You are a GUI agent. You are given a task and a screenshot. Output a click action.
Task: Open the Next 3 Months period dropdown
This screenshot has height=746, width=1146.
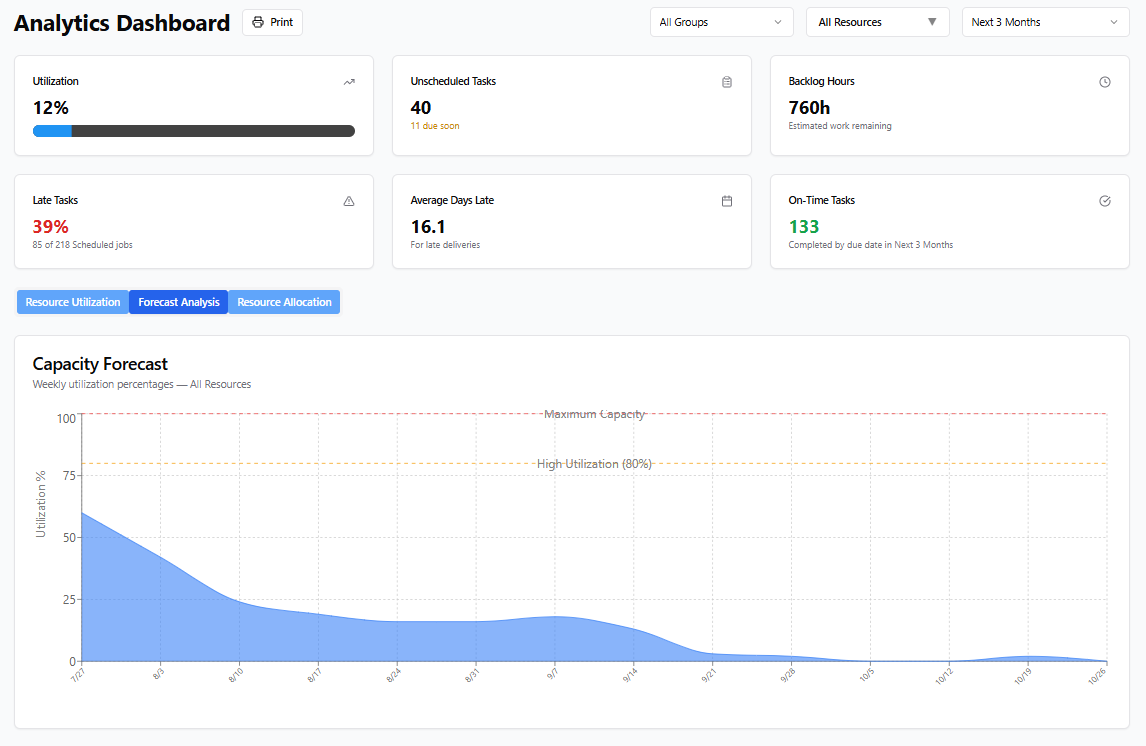click(x=1045, y=22)
